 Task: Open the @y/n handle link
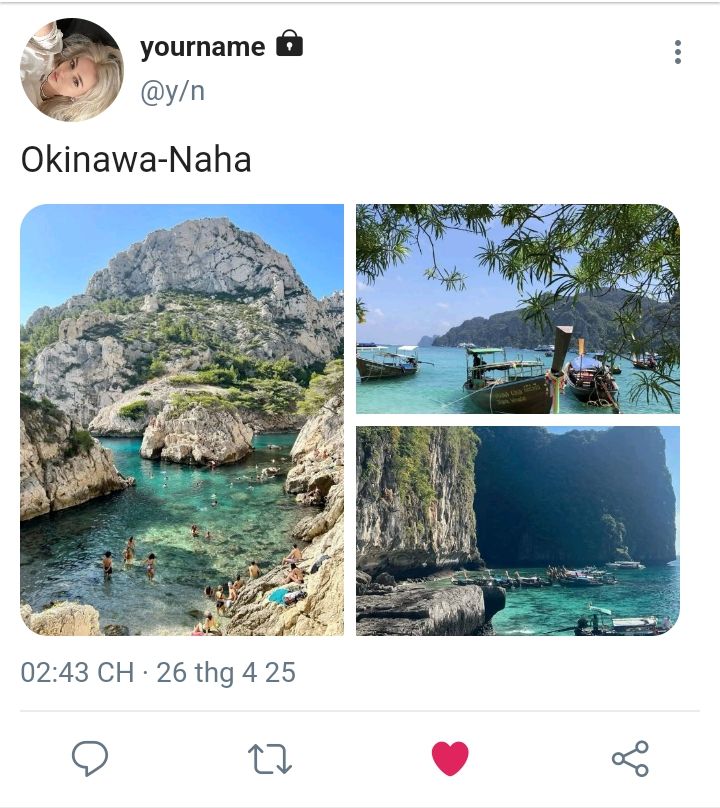coord(172,92)
